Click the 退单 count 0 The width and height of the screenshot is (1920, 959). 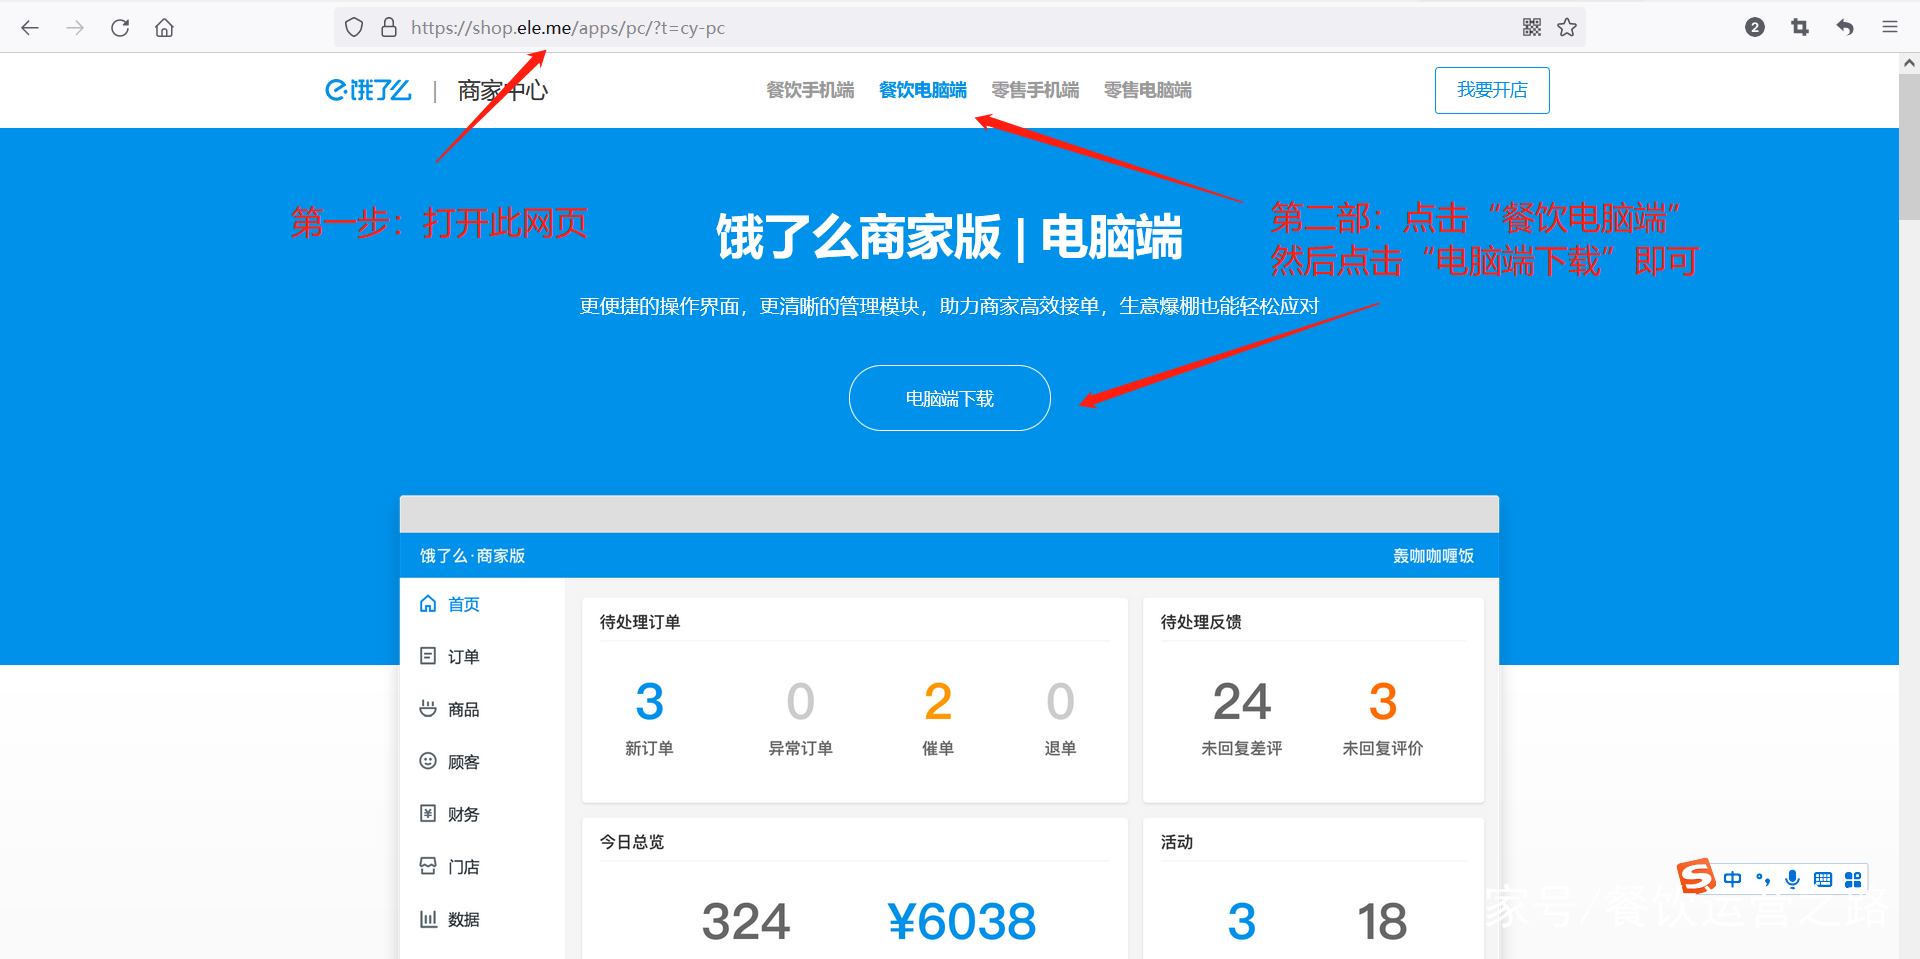1060,701
